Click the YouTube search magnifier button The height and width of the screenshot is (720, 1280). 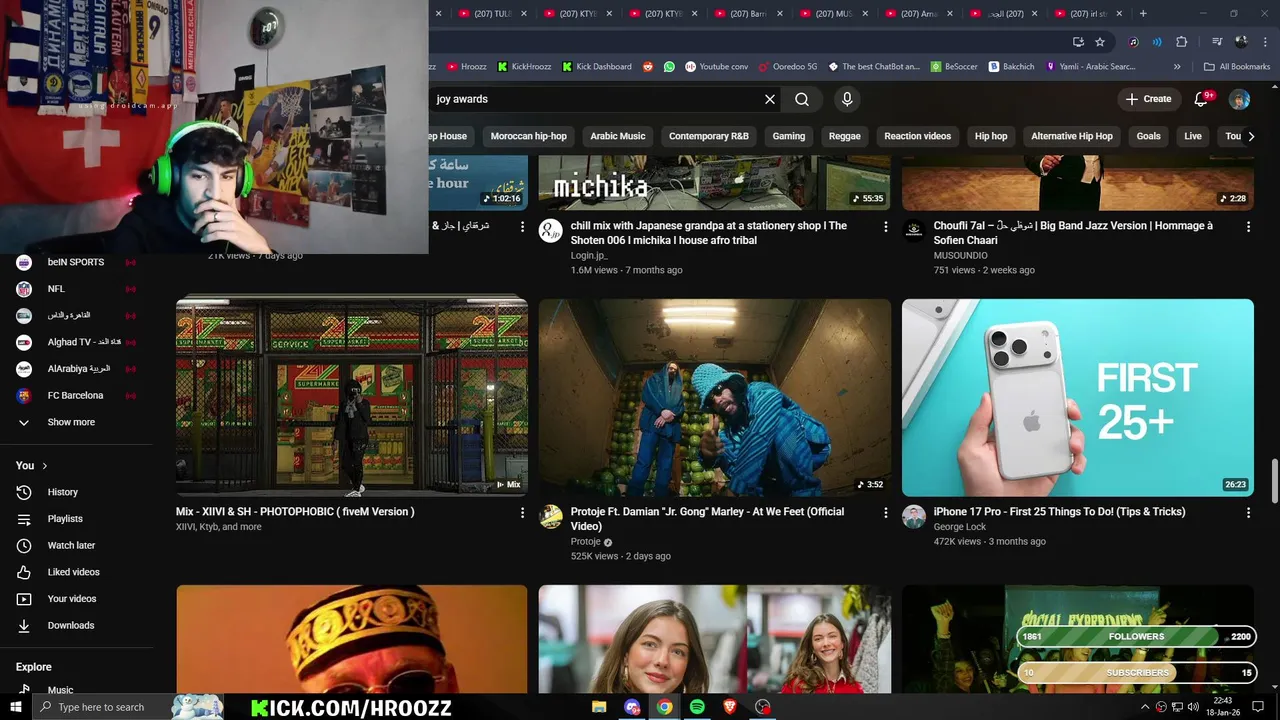click(x=802, y=99)
